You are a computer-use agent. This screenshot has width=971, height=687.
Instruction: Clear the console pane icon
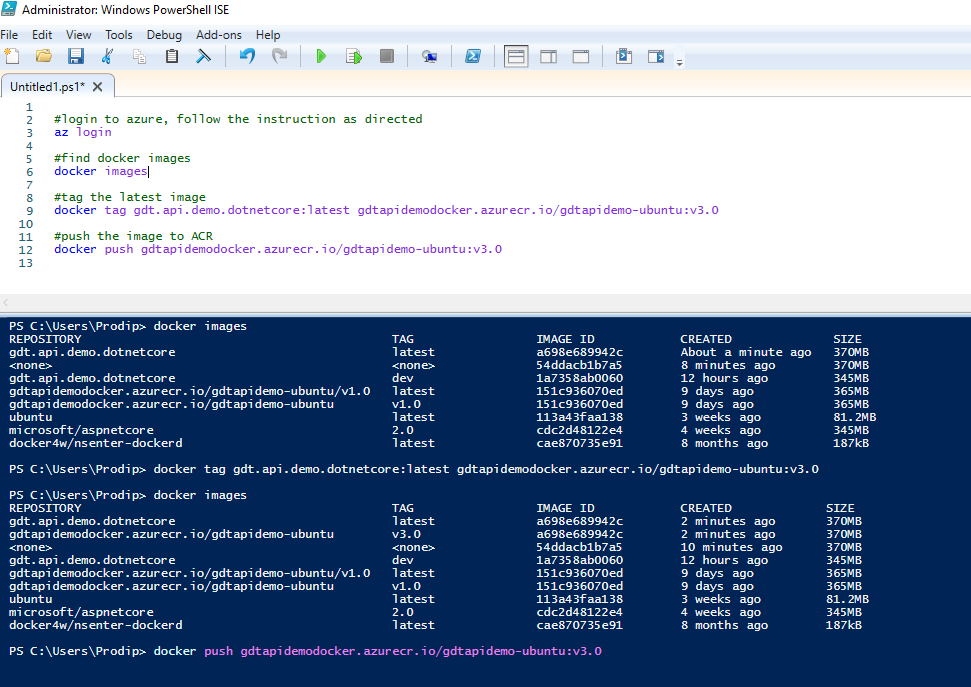pos(203,56)
